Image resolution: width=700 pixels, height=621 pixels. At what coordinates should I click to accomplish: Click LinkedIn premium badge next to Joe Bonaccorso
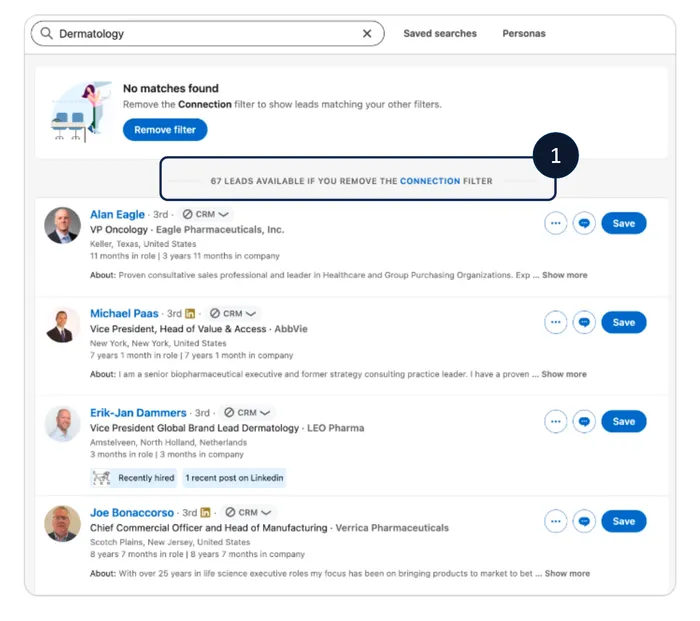point(205,513)
